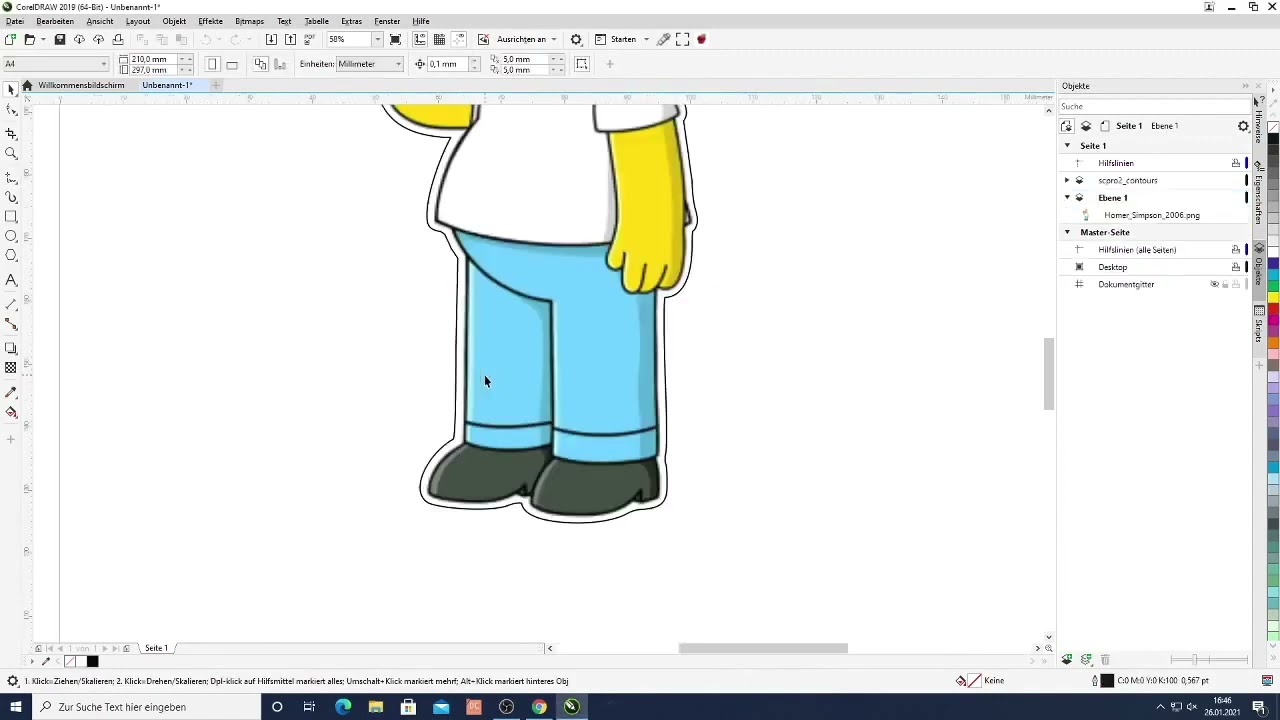
Task: Open the Bearbeiten menu
Action: point(56,21)
